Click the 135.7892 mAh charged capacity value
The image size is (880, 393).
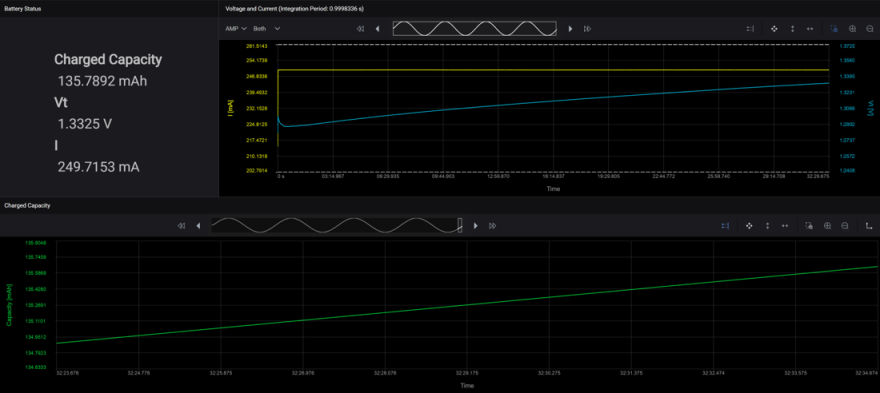(102, 81)
